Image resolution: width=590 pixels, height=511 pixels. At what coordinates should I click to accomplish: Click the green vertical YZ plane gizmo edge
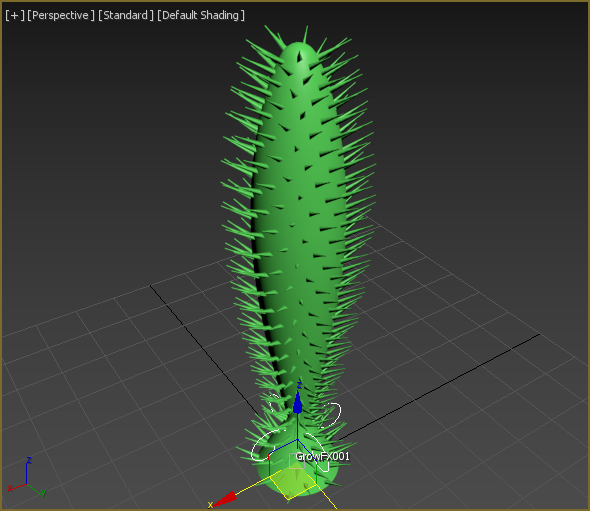[x=316, y=473]
